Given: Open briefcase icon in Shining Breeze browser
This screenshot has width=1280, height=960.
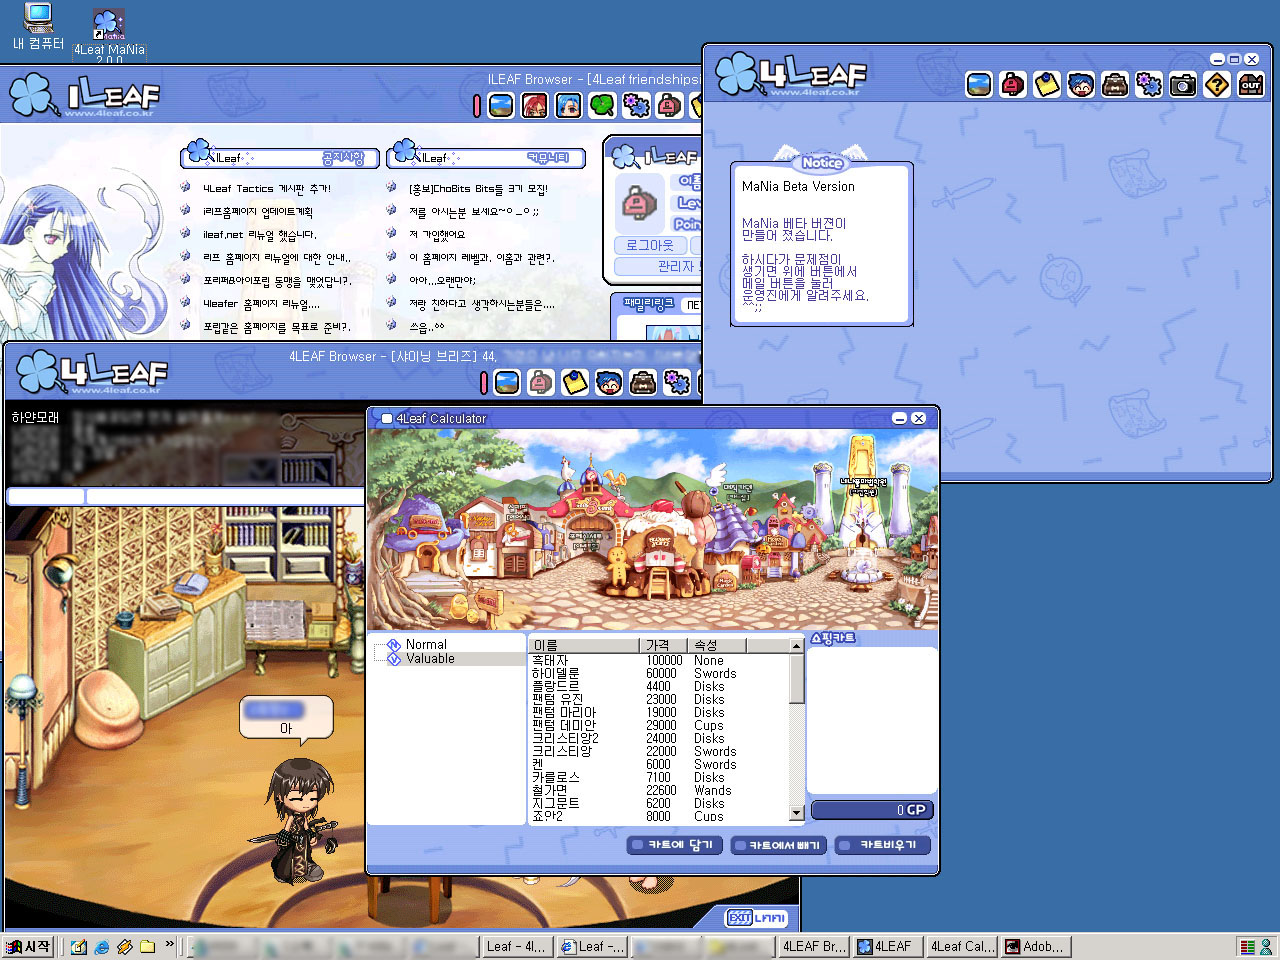Looking at the screenshot, I should click(x=643, y=382).
